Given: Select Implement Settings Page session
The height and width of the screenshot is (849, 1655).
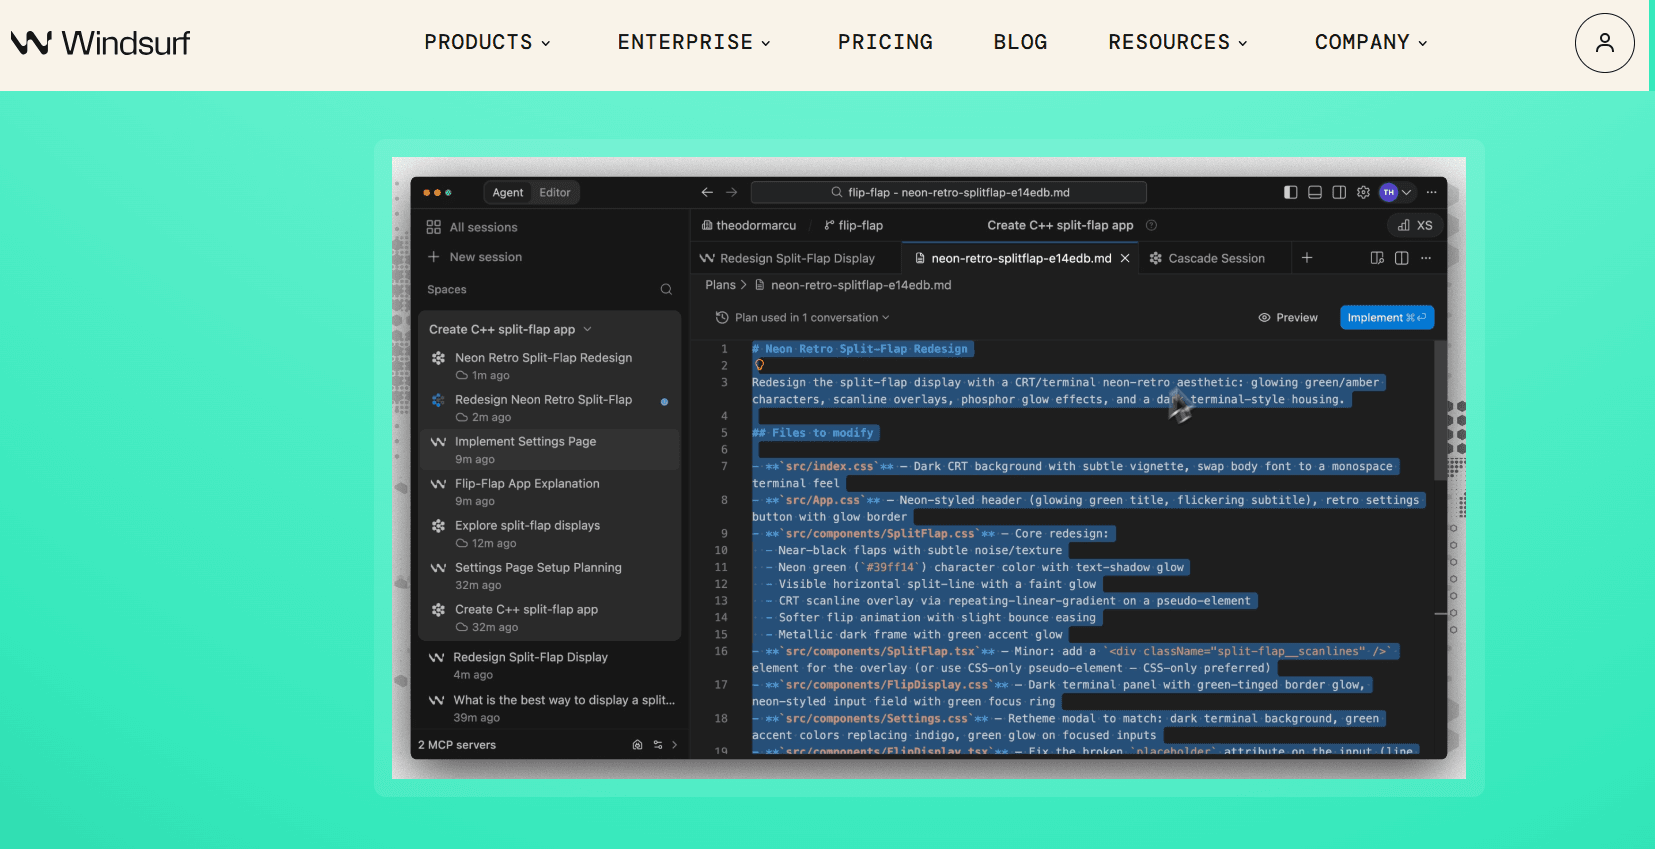Looking at the screenshot, I should (548, 450).
